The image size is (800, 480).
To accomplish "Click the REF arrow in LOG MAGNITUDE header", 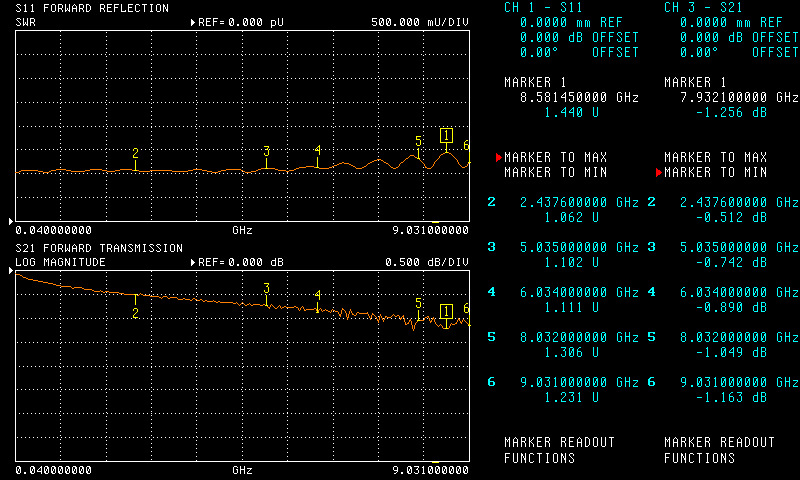I will click(193, 262).
